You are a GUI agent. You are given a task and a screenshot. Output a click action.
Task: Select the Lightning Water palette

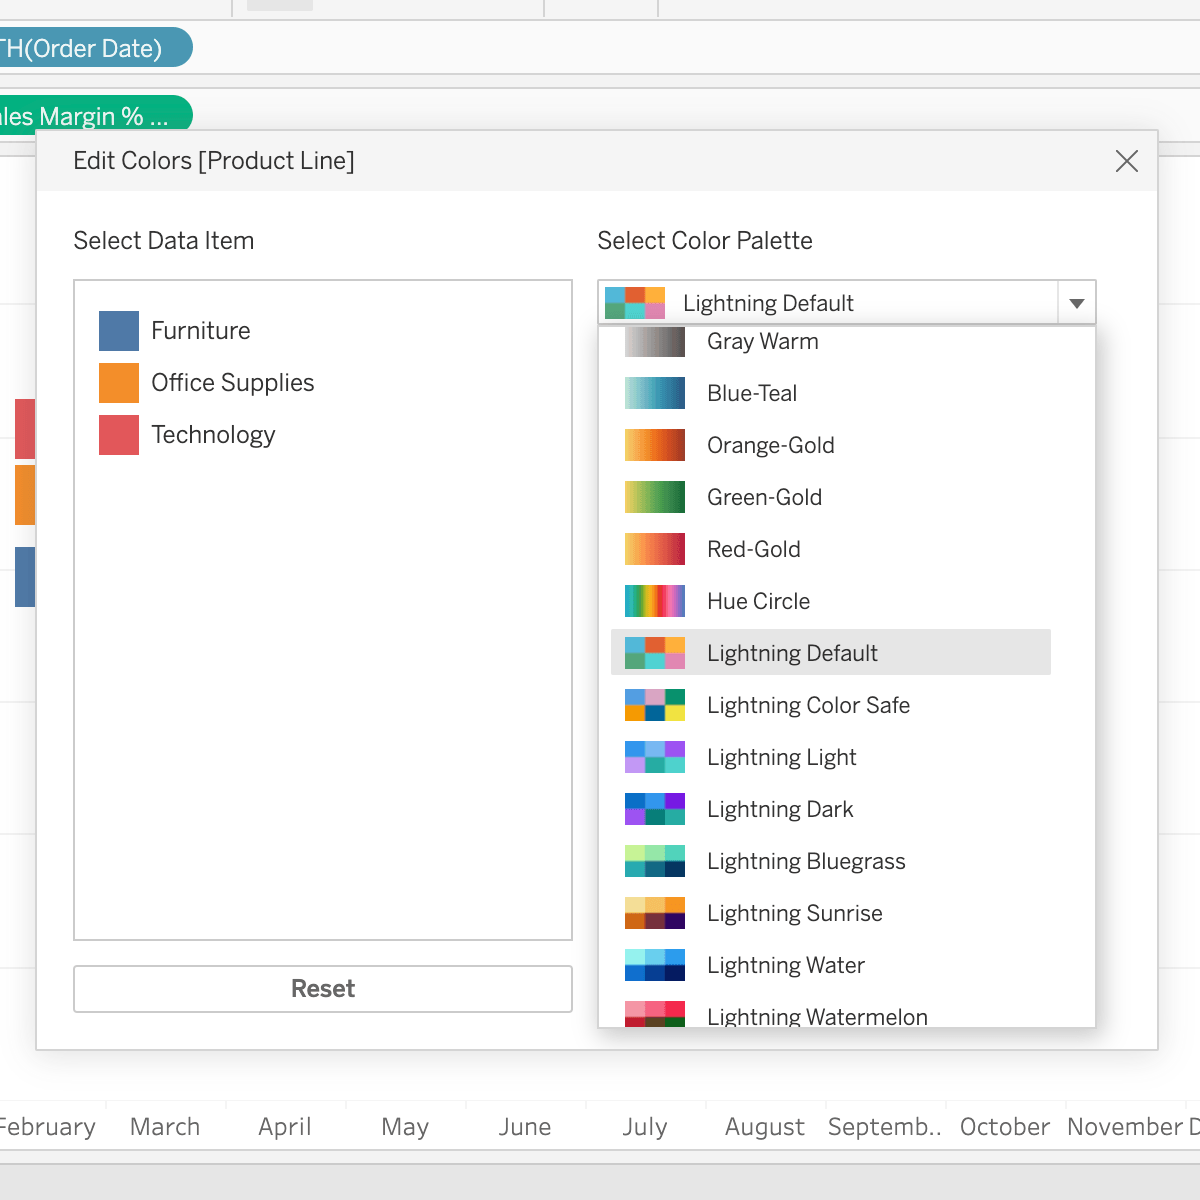click(x=785, y=966)
